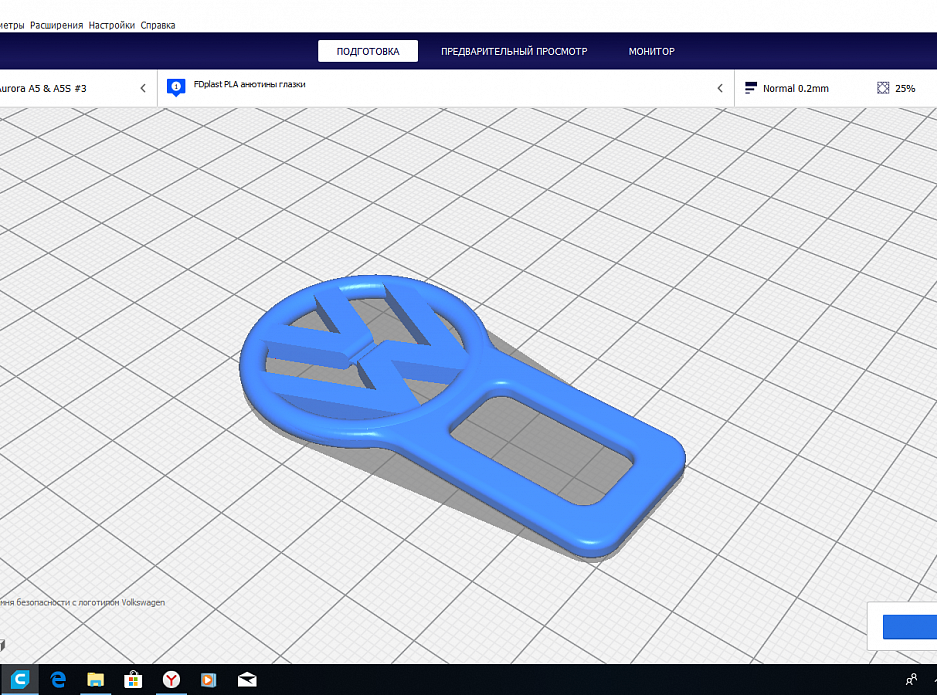Click the layer height profile icon

point(751,88)
